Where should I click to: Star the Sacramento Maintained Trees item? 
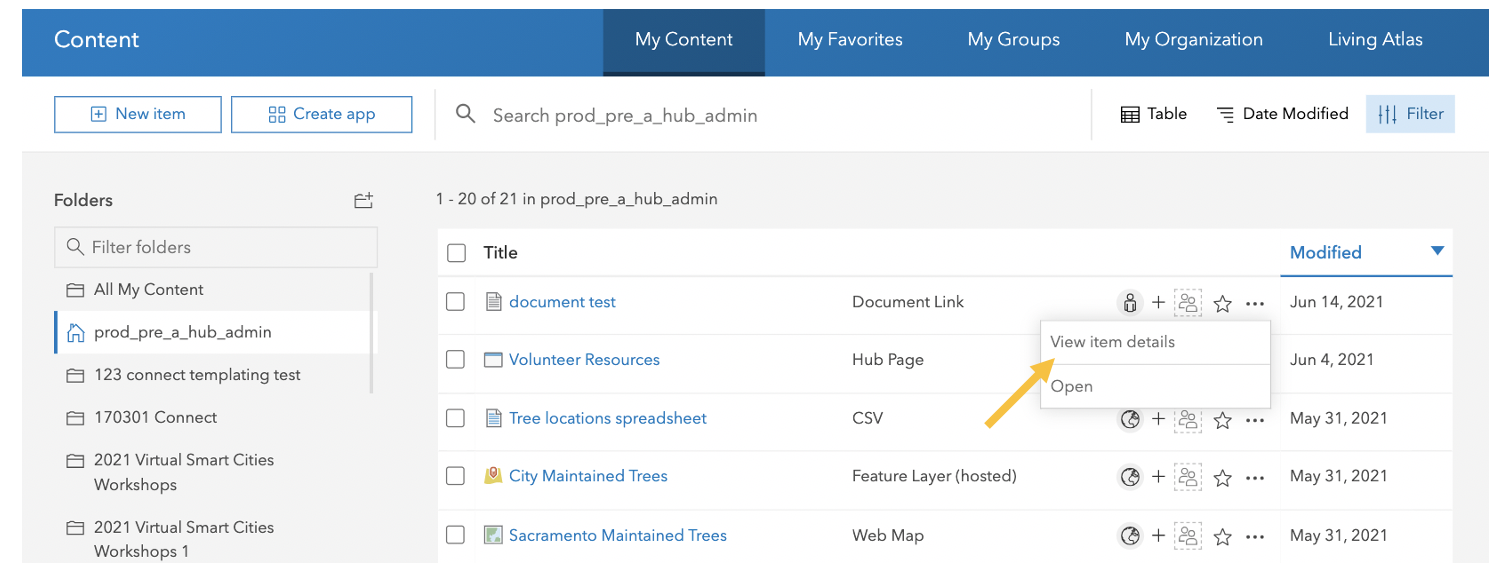(x=1222, y=537)
